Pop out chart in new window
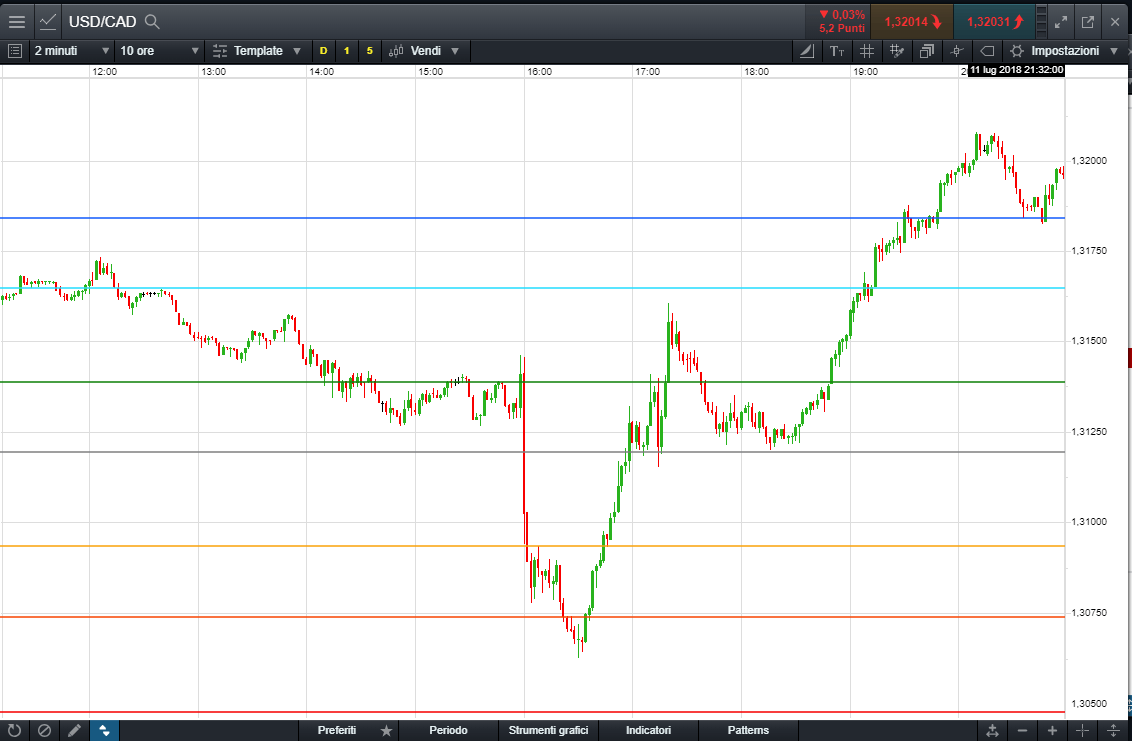 click(x=1088, y=22)
